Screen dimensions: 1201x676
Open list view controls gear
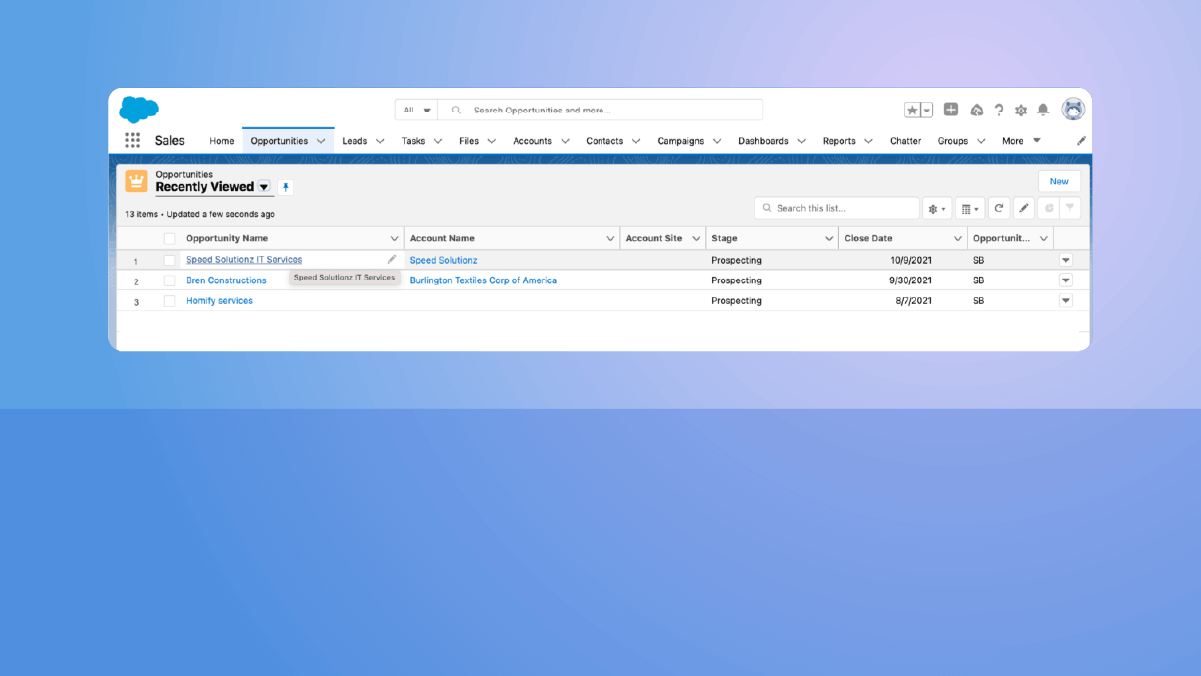click(937, 208)
